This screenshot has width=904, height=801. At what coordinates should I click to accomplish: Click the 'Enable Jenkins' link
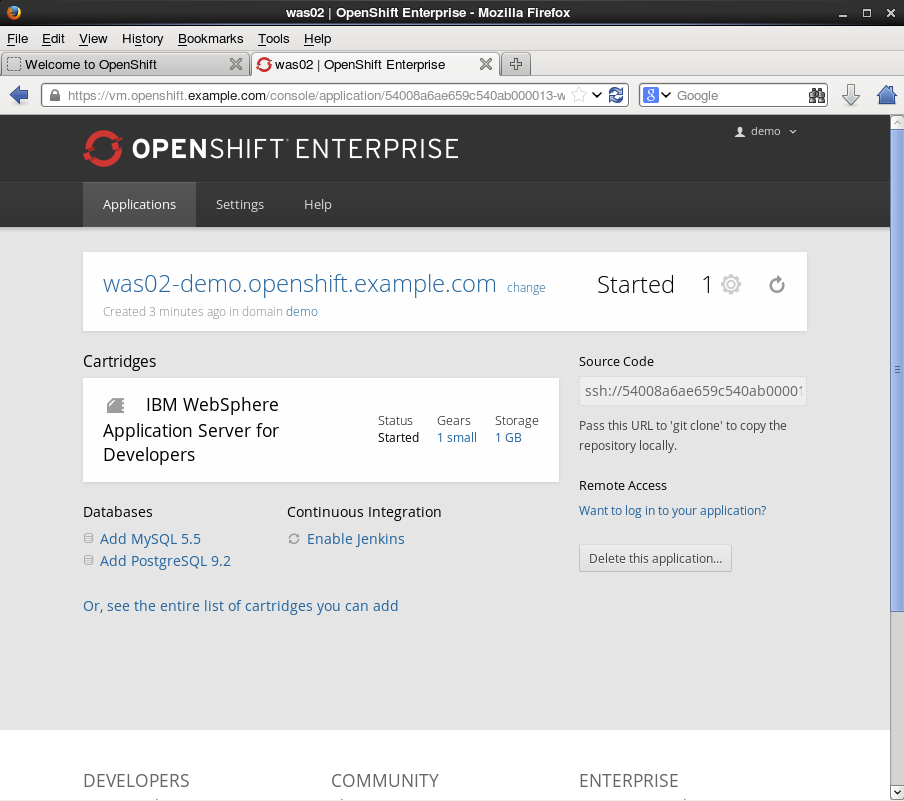tap(355, 539)
